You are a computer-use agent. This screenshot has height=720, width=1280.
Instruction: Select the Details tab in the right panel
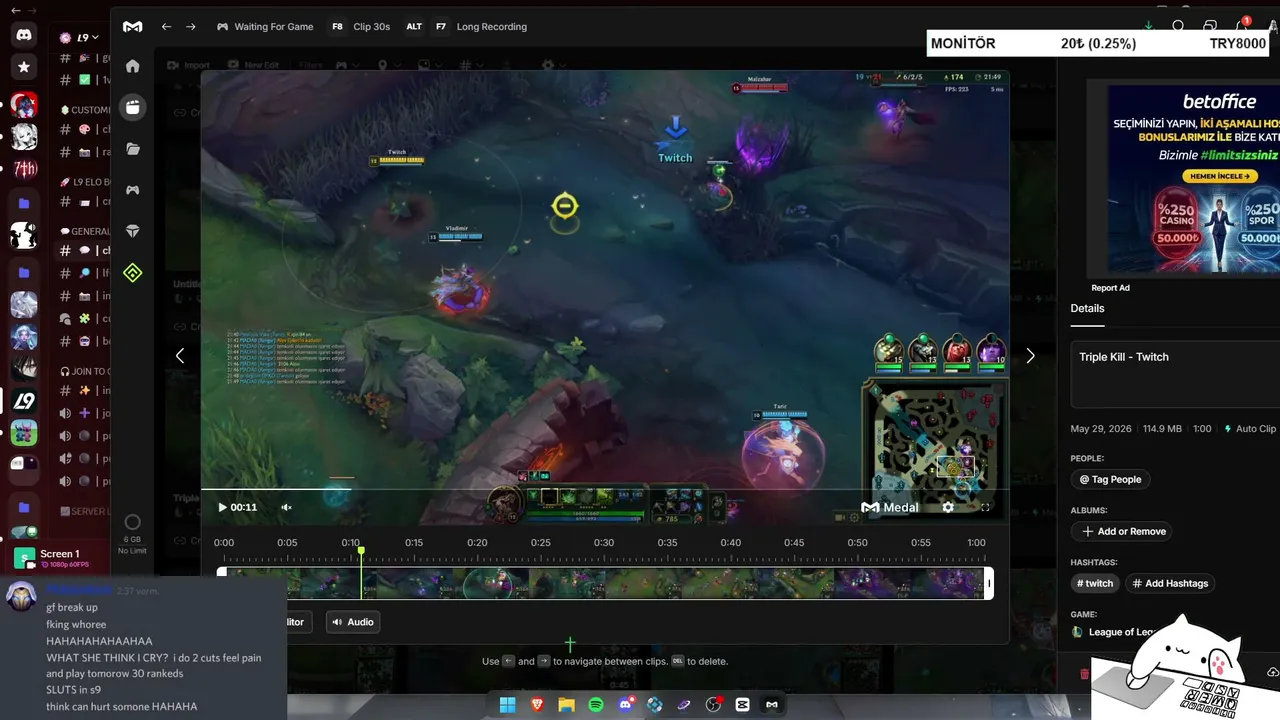point(1087,309)
